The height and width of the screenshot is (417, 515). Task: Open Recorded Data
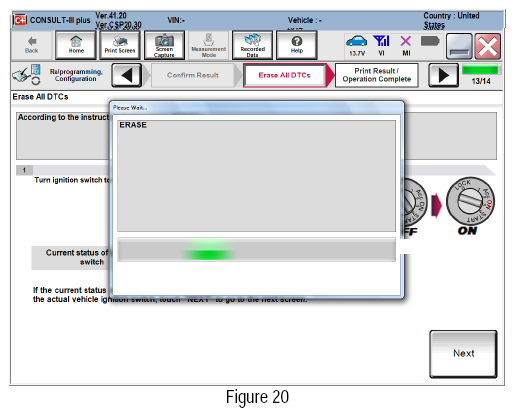coord(252,45)
